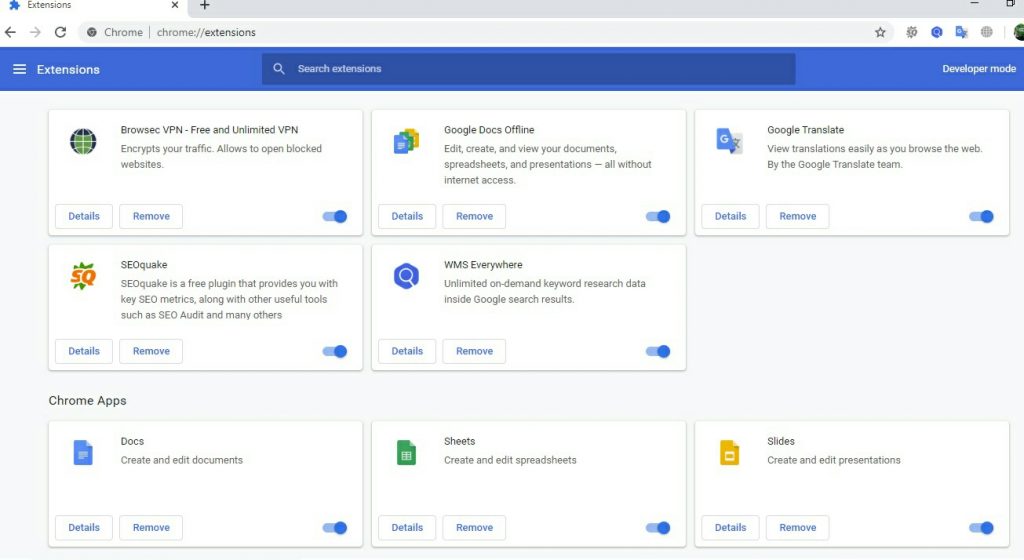The image size is (1024, 560).
Task: Open SEOquake gear icon in browser toolbar
Action: click(x=912, y=32)
